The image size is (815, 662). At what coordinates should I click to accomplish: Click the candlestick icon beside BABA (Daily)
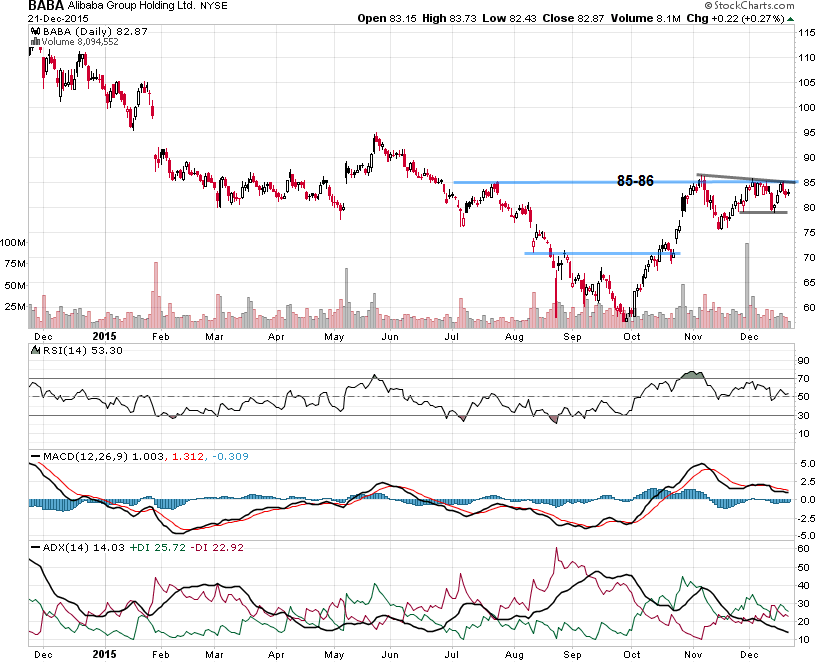coord(36,32)
